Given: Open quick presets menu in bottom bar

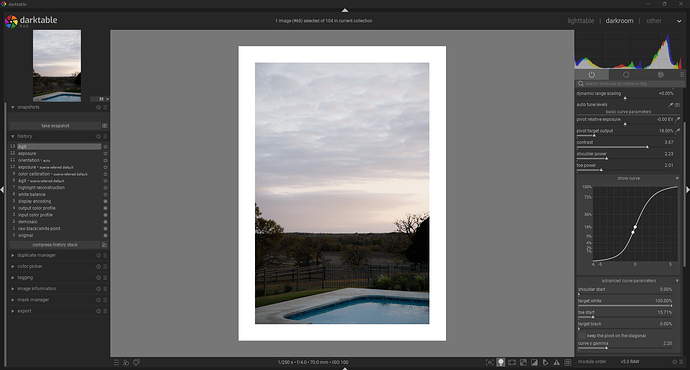Looking at the screenshot, I should (116, 363).
